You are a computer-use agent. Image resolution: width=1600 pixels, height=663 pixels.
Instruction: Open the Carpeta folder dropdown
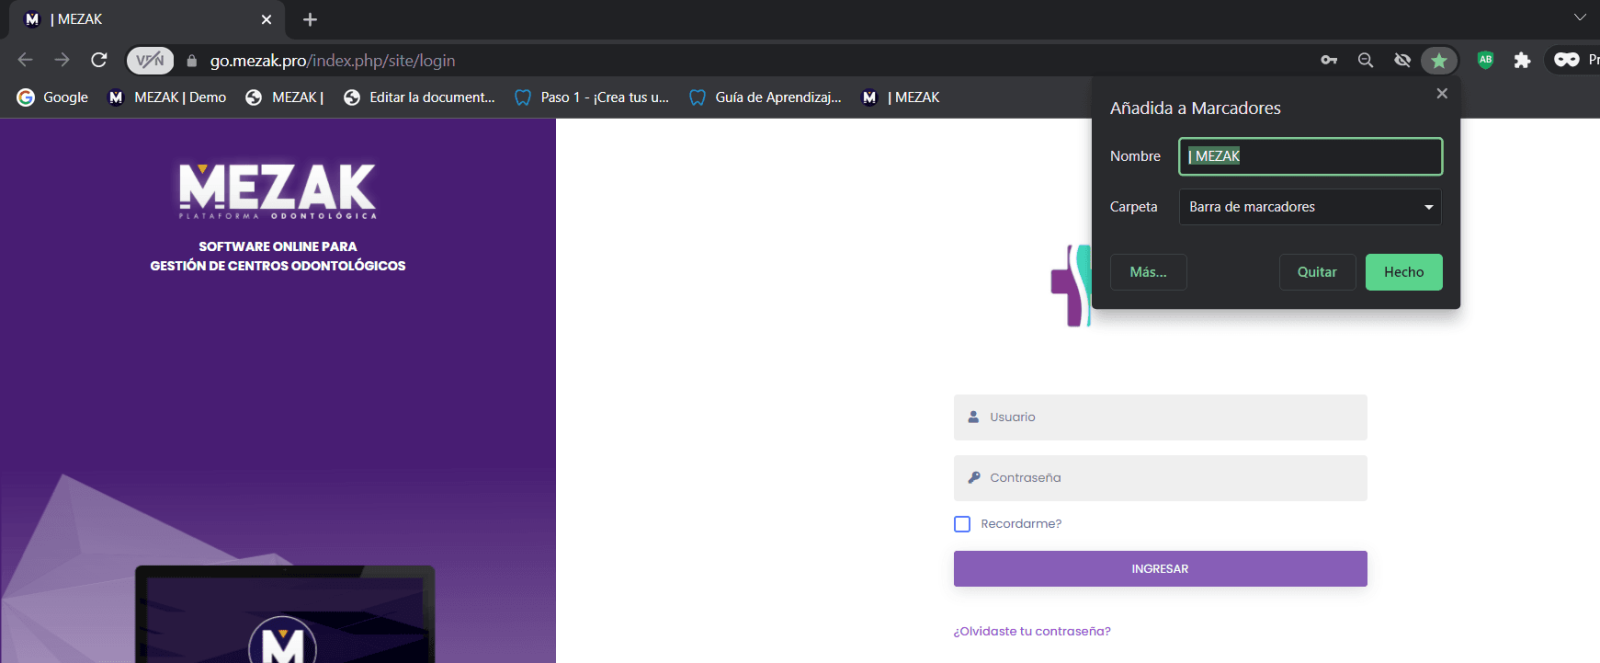pos(1310,207)
